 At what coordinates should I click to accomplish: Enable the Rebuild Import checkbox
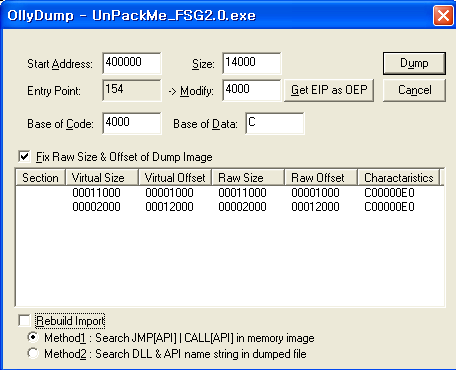click(24, 321)
